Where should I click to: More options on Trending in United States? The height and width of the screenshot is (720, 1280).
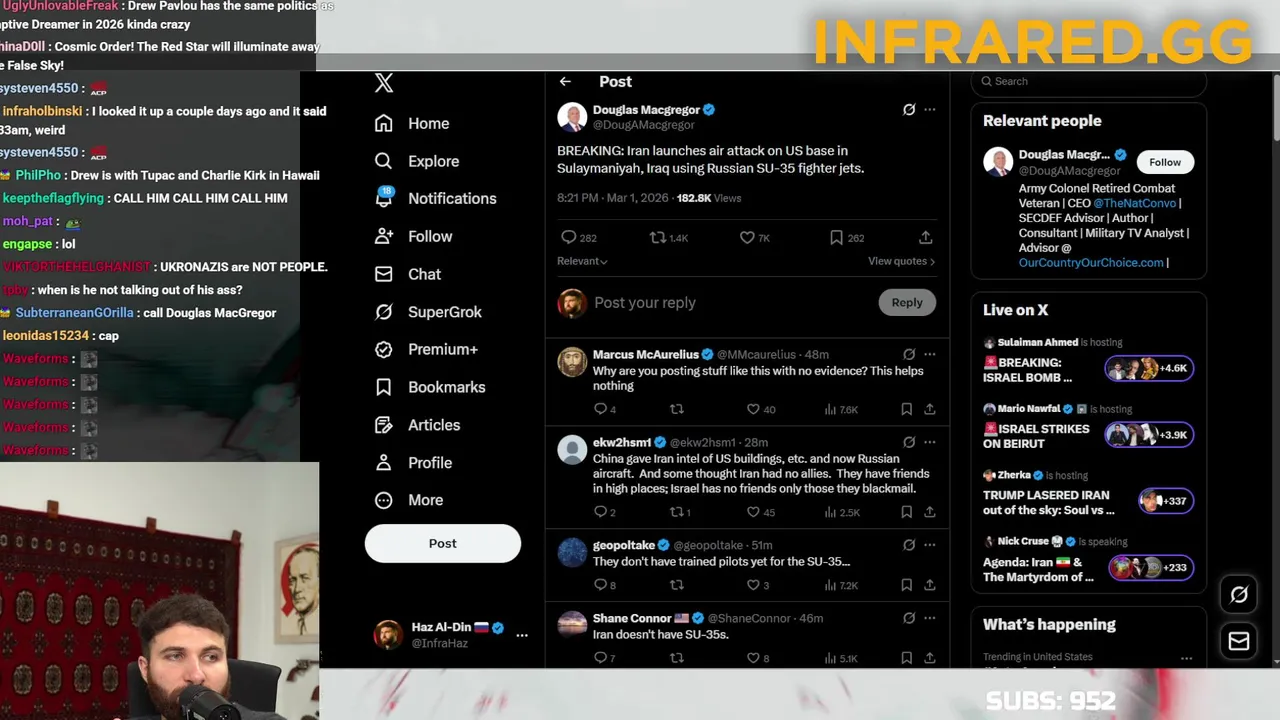click(x=1186, y=658)
